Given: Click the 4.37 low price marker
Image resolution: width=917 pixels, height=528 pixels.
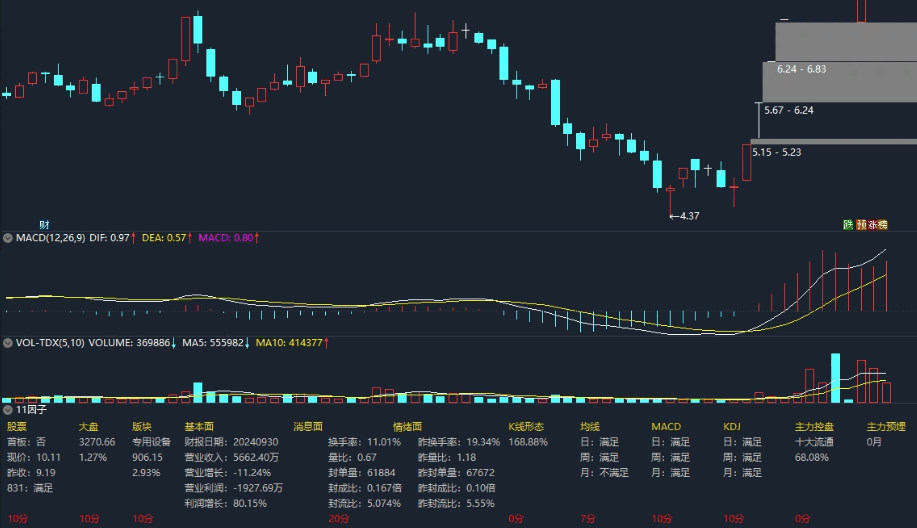Looking at the screenshot, I should click(x=685, y=216).
